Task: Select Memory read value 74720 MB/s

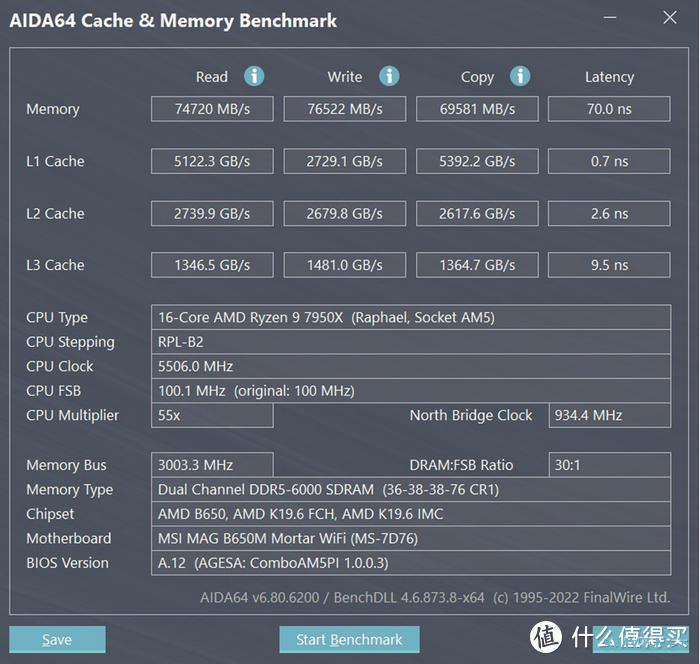Action: coord(212,109)
